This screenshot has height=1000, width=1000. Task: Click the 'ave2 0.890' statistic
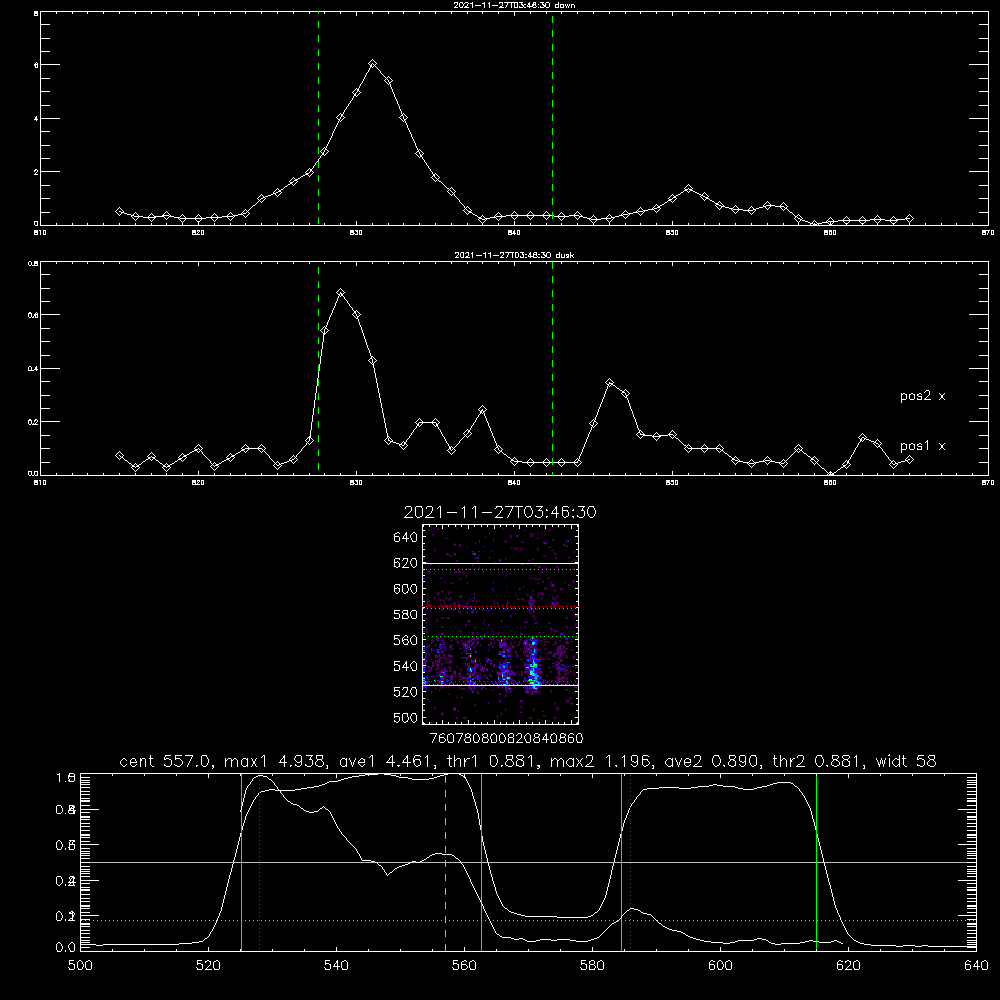[713, 761]
